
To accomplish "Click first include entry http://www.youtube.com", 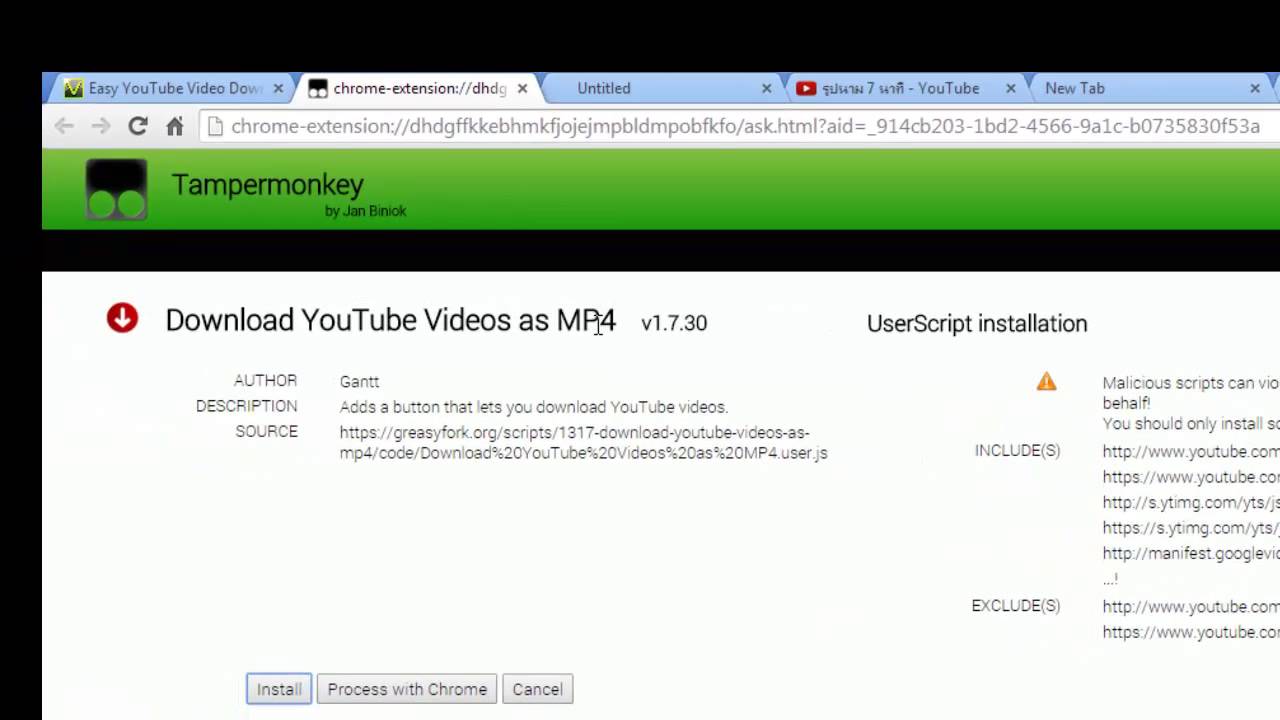I will [1191, 452].
